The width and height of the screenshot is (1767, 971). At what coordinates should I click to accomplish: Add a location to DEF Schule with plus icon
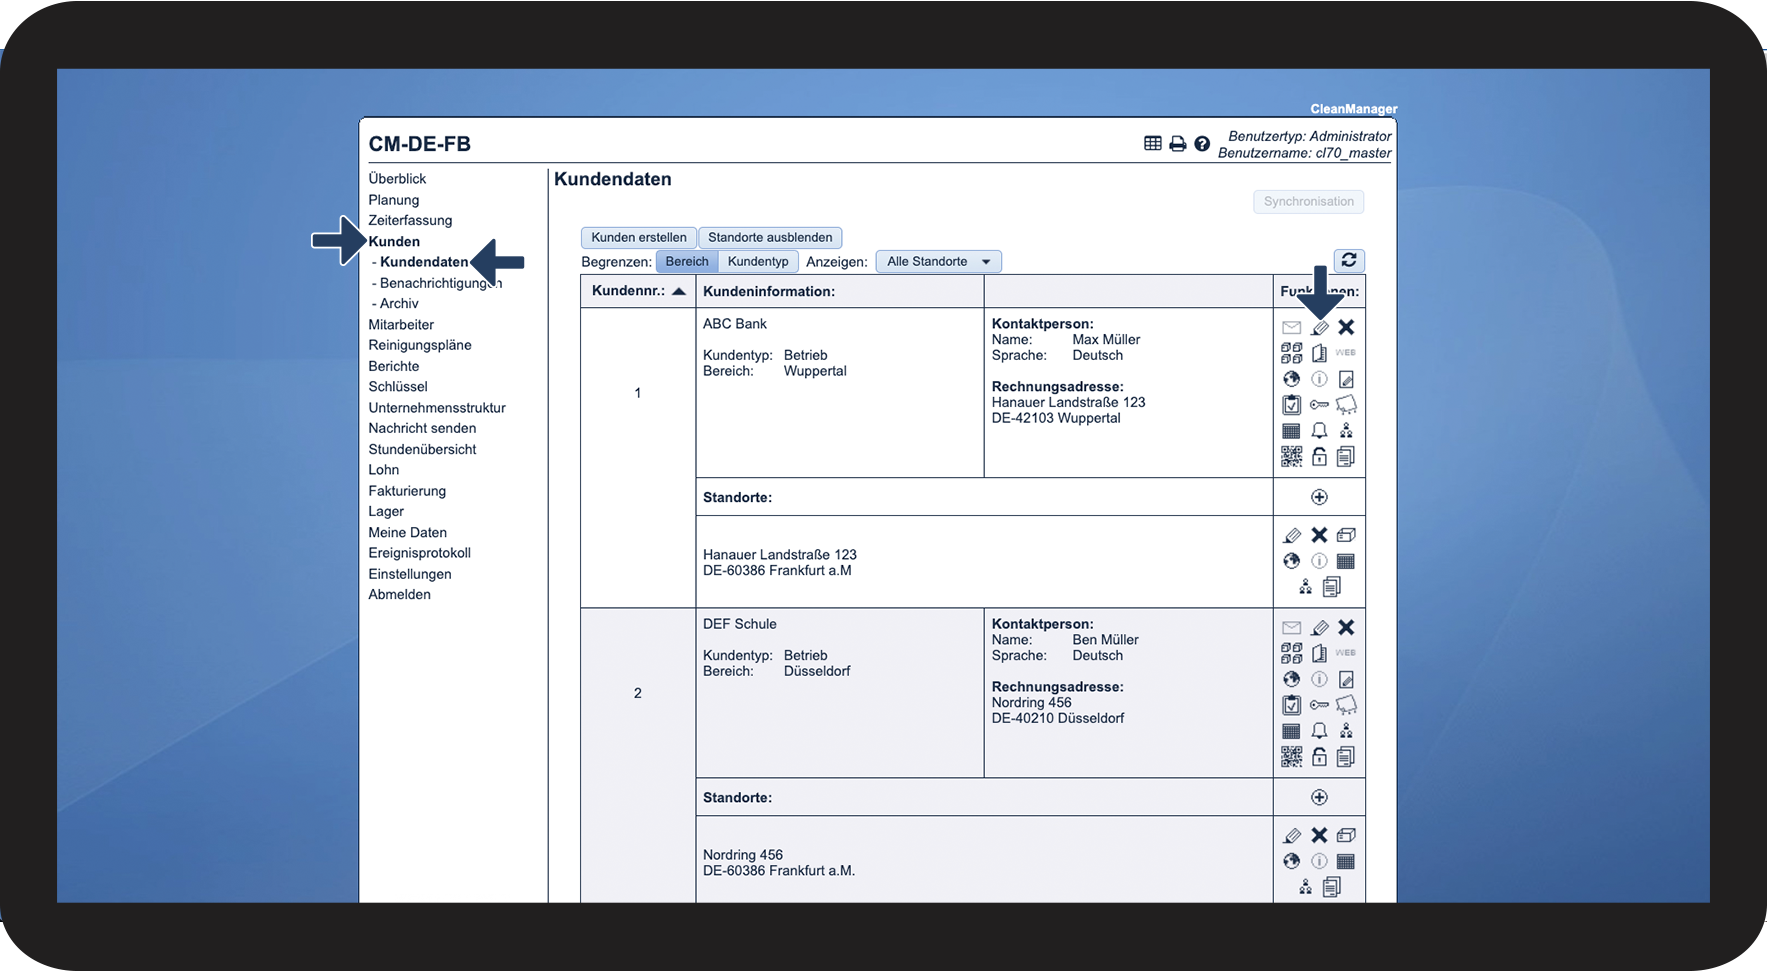click(x=1320, y=797)
